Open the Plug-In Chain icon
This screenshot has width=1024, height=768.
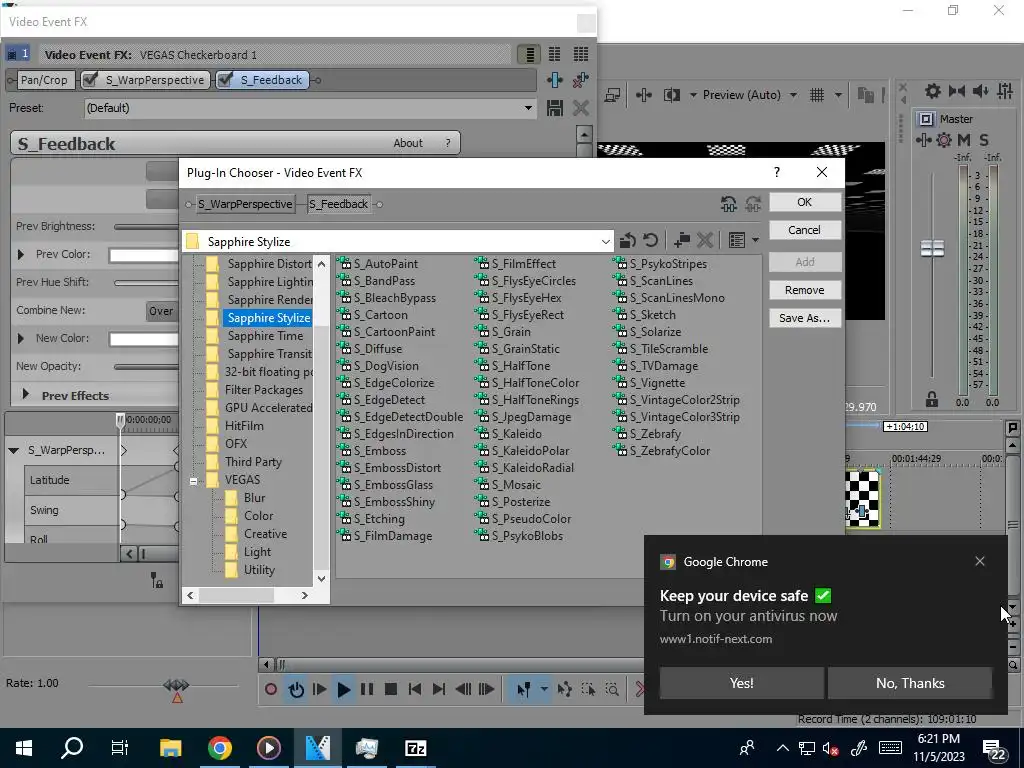[554, 80]
